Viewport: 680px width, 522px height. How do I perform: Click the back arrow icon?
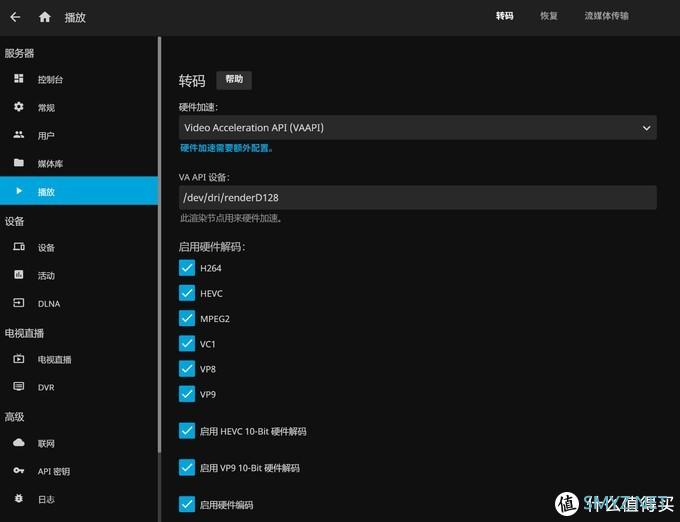(x=15, y=17)
